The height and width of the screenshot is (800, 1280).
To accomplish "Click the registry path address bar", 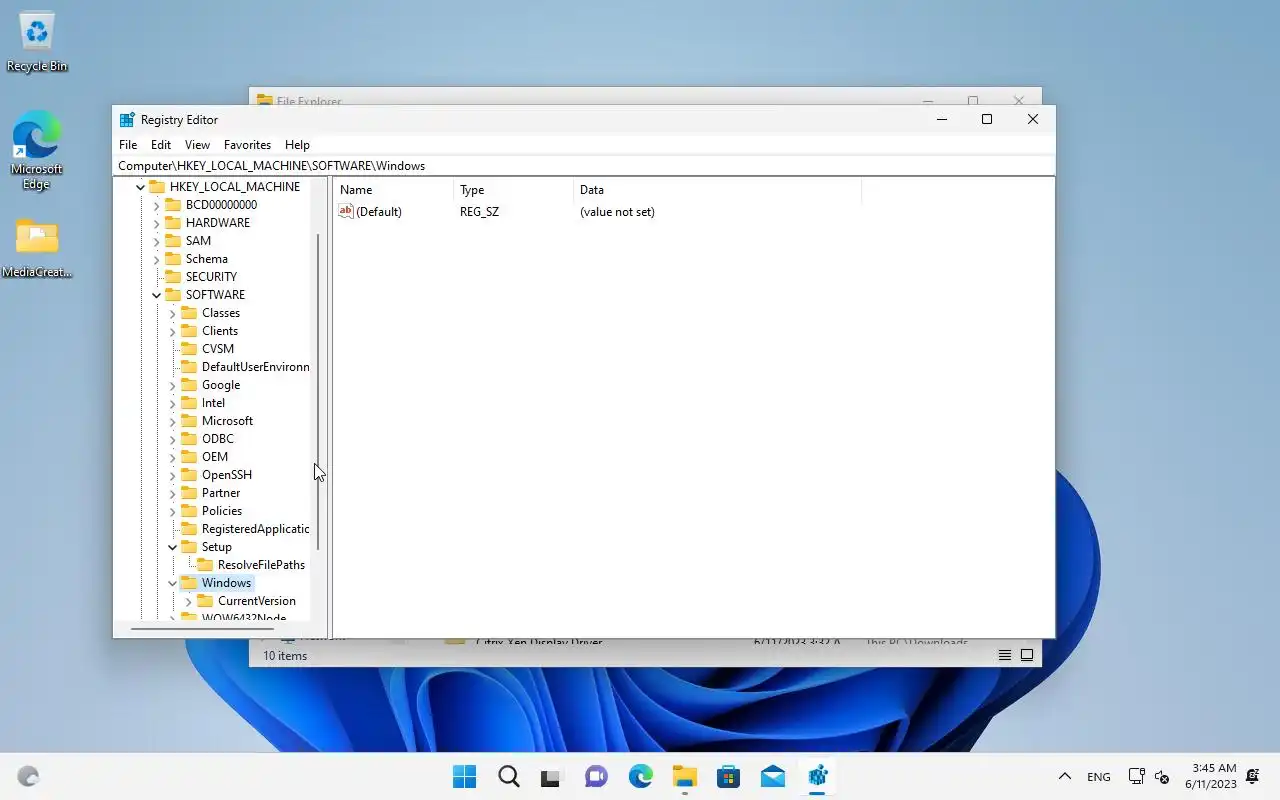I will [584, 166].
